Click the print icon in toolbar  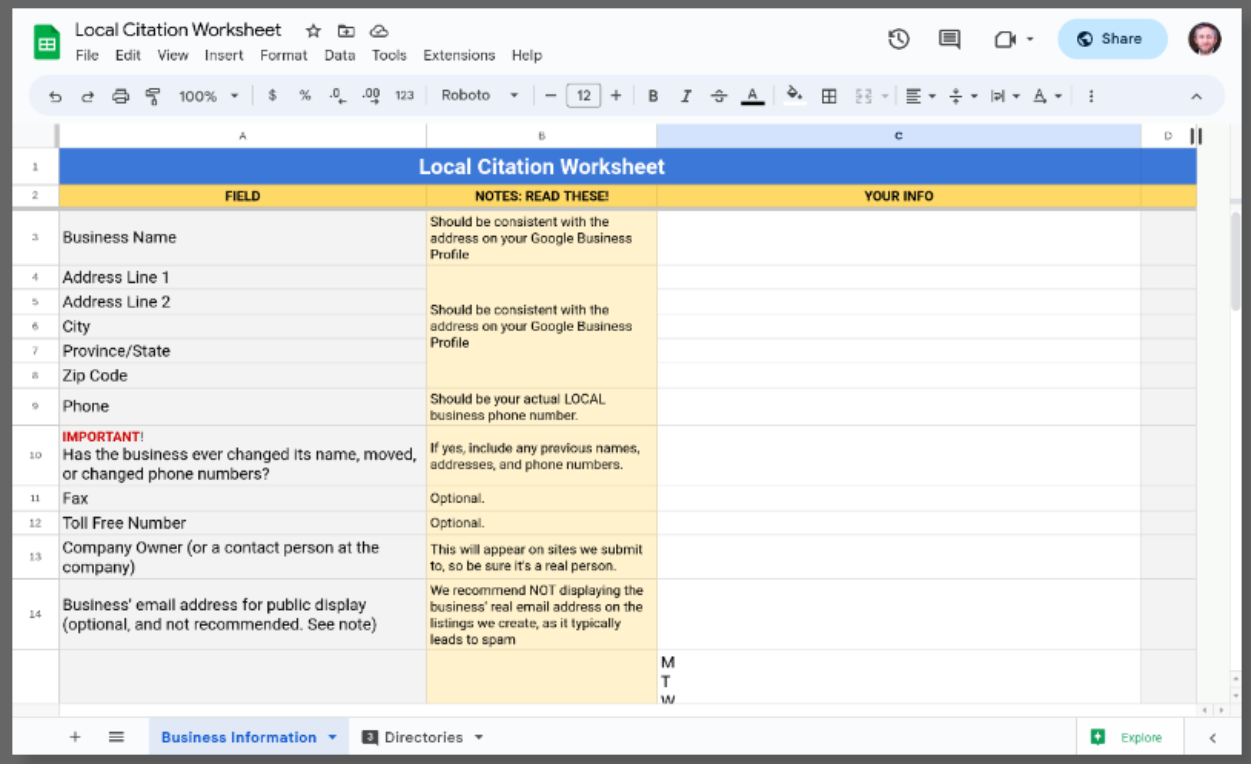(x=120, y=96)
